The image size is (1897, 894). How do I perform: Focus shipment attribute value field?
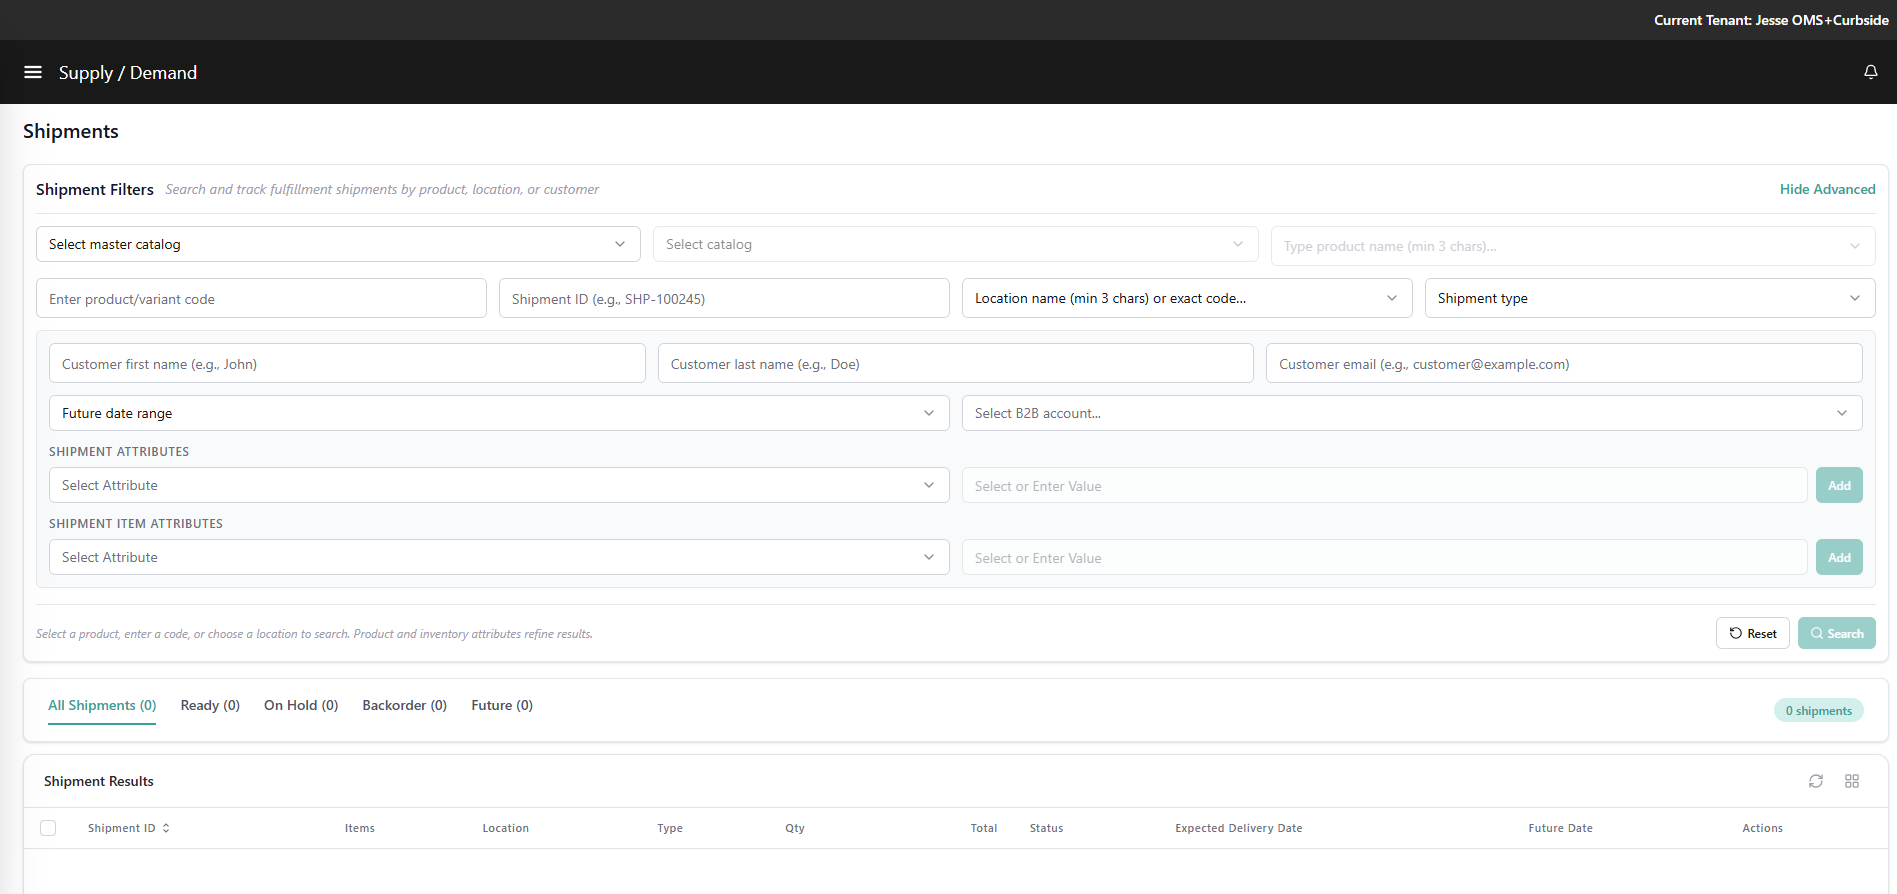[x=1384, y=486]
